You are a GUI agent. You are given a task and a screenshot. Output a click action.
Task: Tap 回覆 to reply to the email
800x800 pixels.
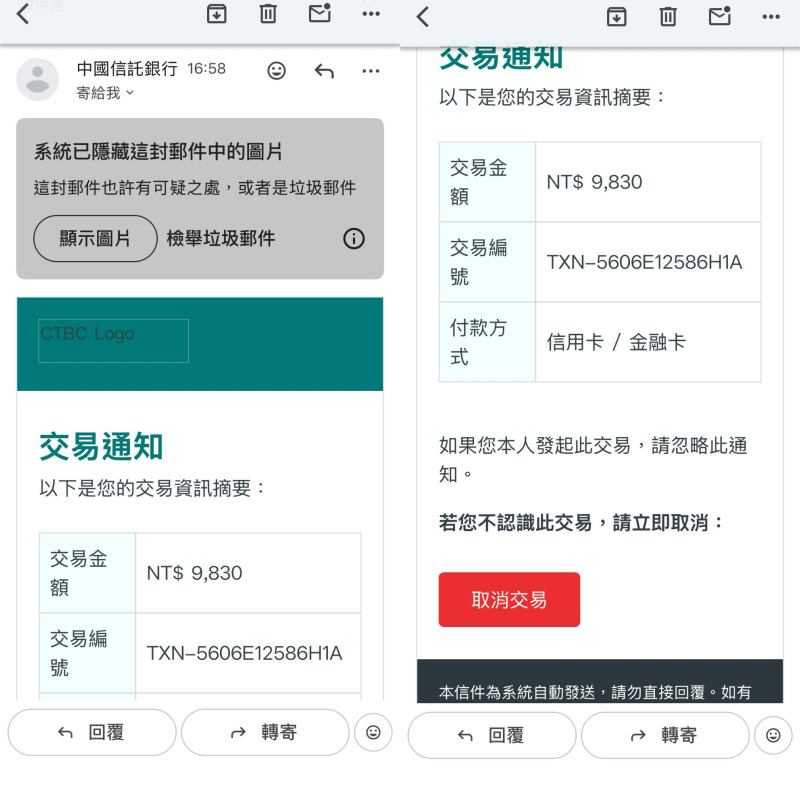(x=91, y=733)
